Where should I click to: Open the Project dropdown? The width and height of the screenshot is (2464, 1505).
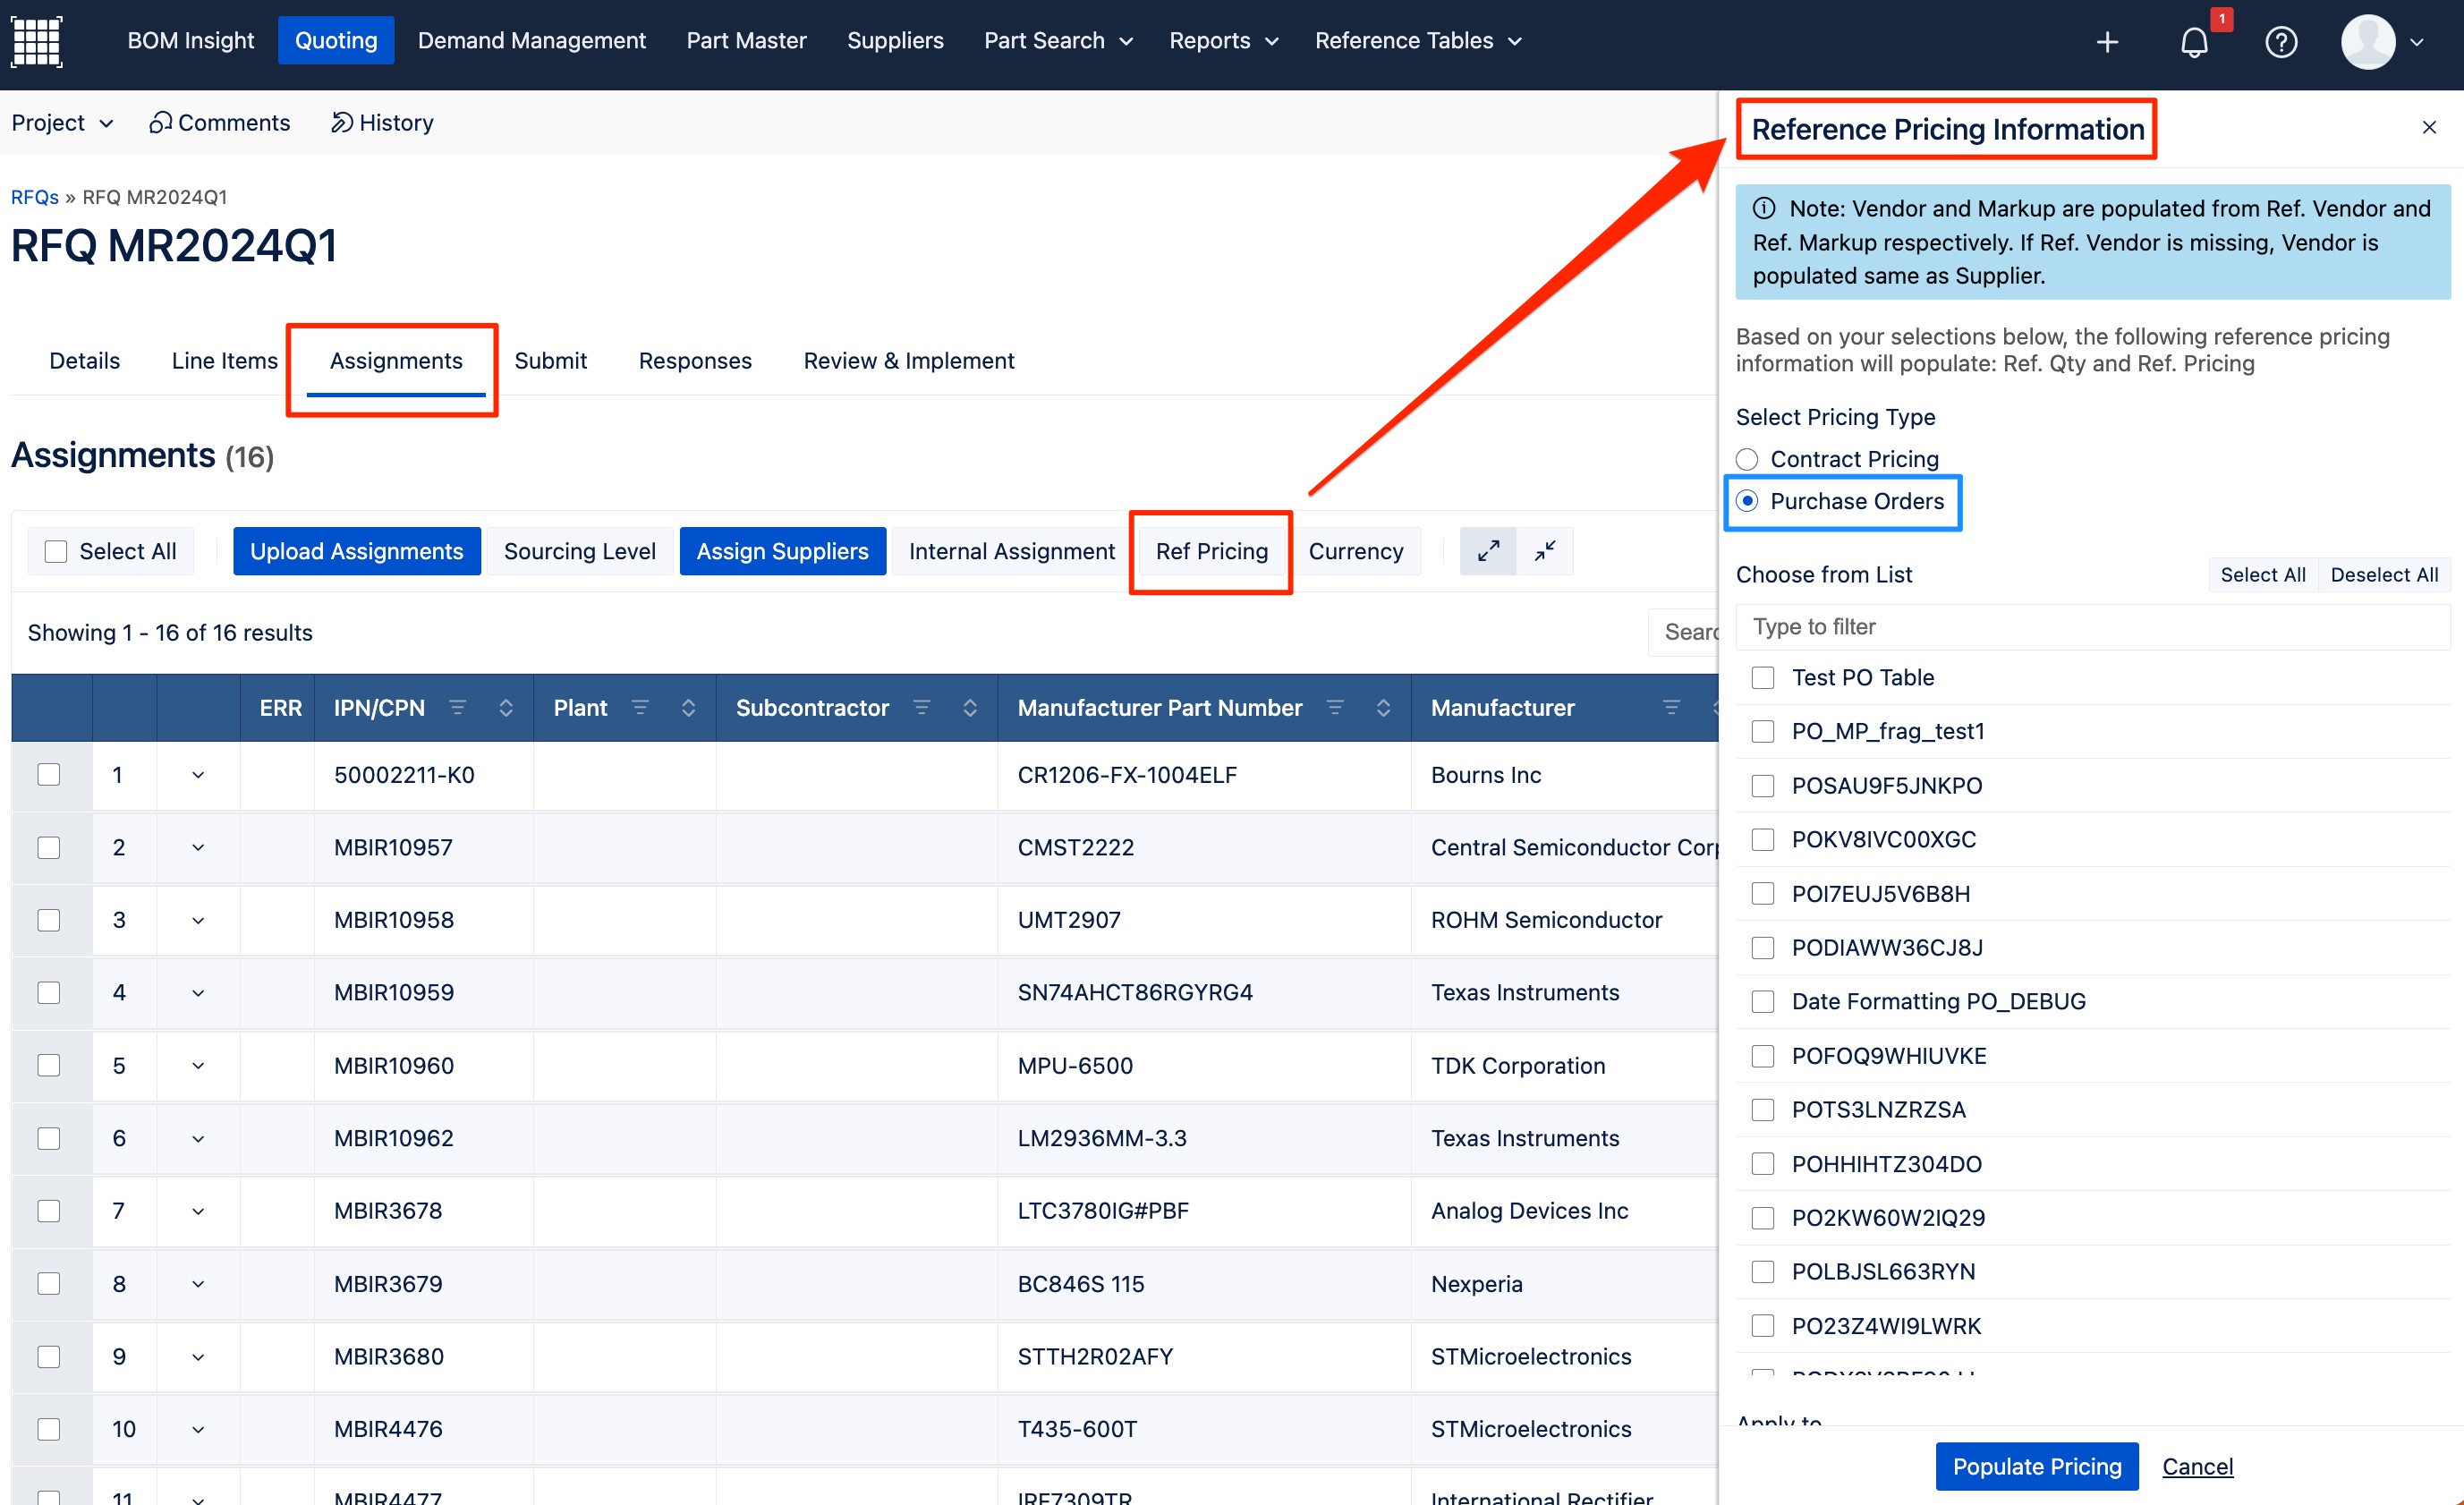point(62,122)
